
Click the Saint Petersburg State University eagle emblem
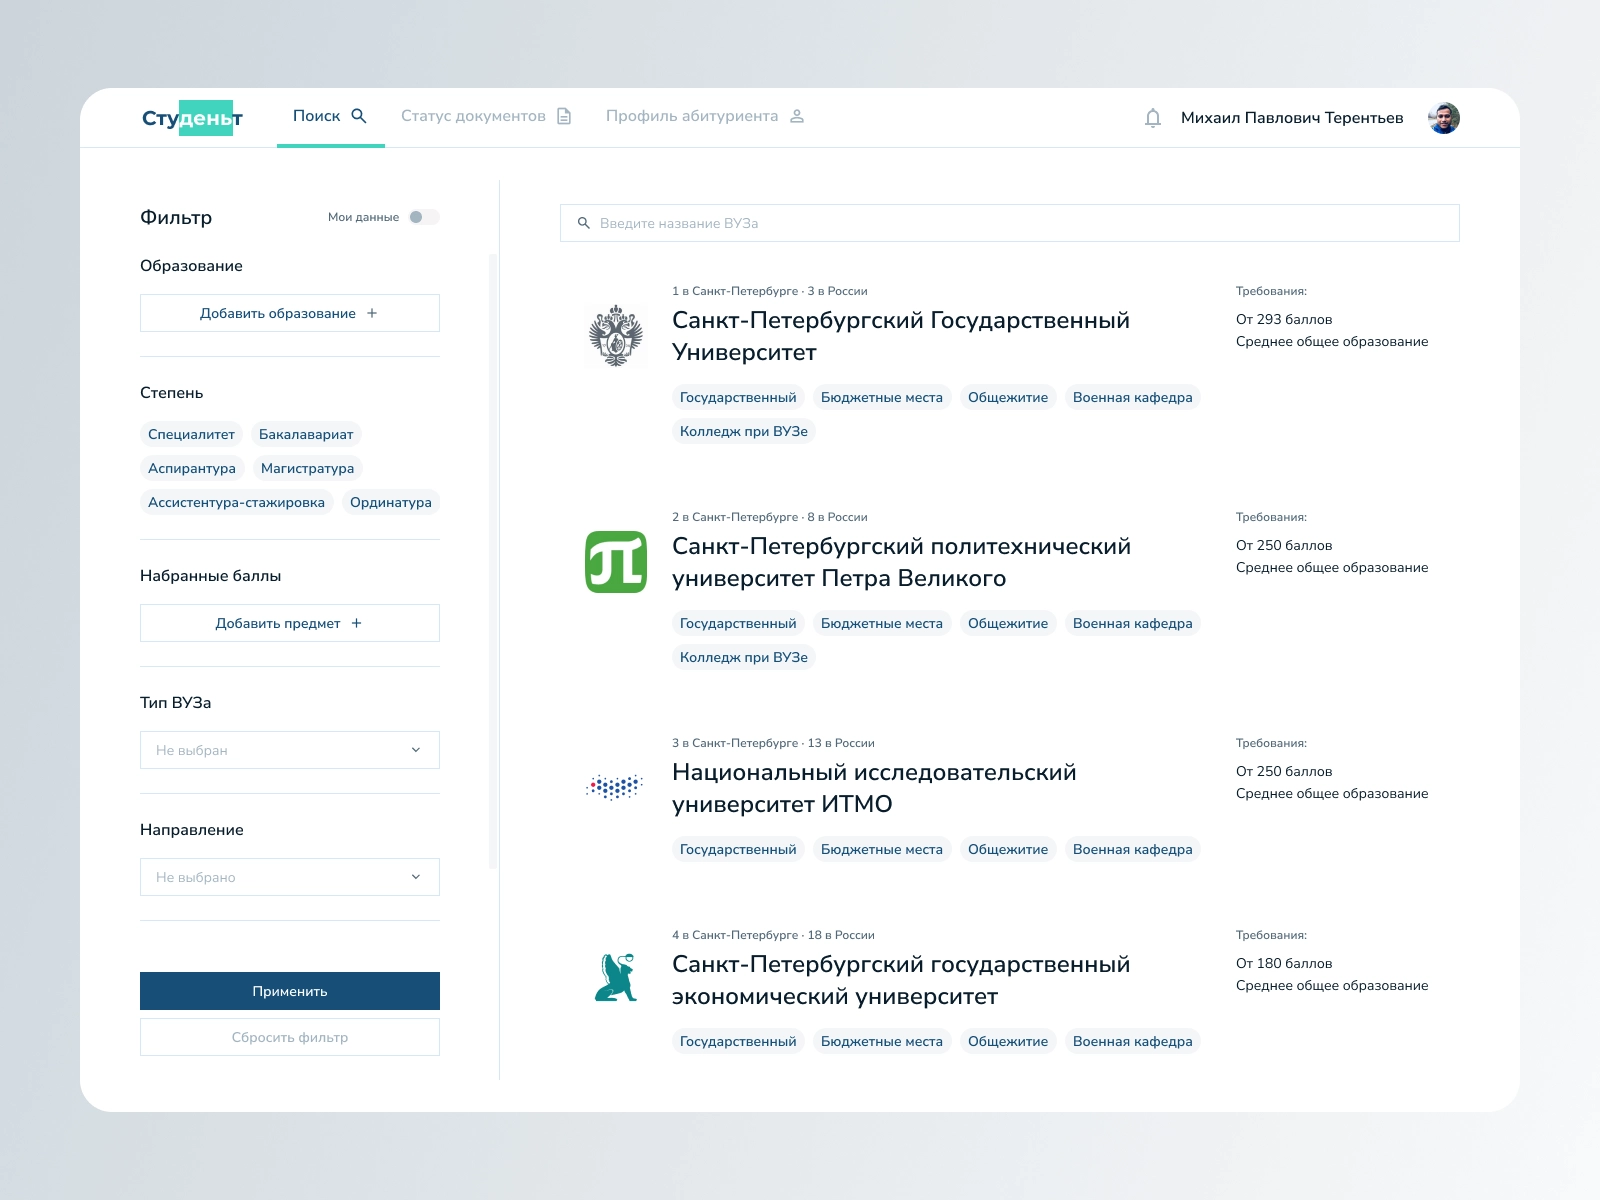pyautogui.click(x=616, y=336)
